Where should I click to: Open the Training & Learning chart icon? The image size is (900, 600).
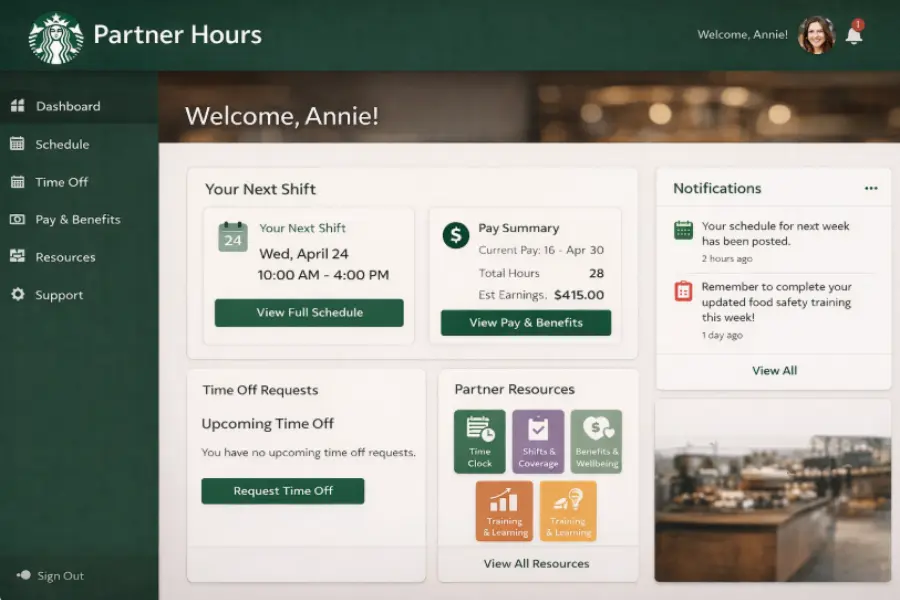click(505, 512)
